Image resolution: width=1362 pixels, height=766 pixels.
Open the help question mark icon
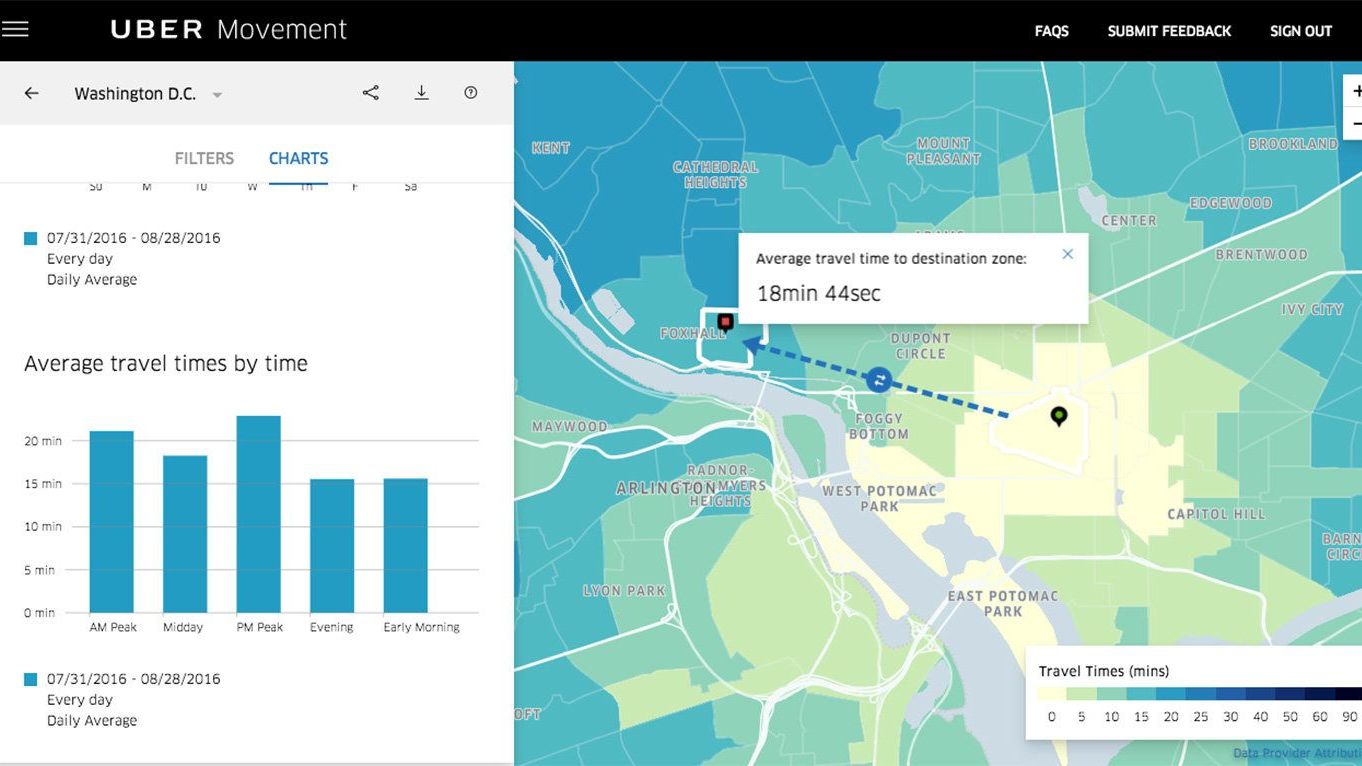tap(471, 93)
